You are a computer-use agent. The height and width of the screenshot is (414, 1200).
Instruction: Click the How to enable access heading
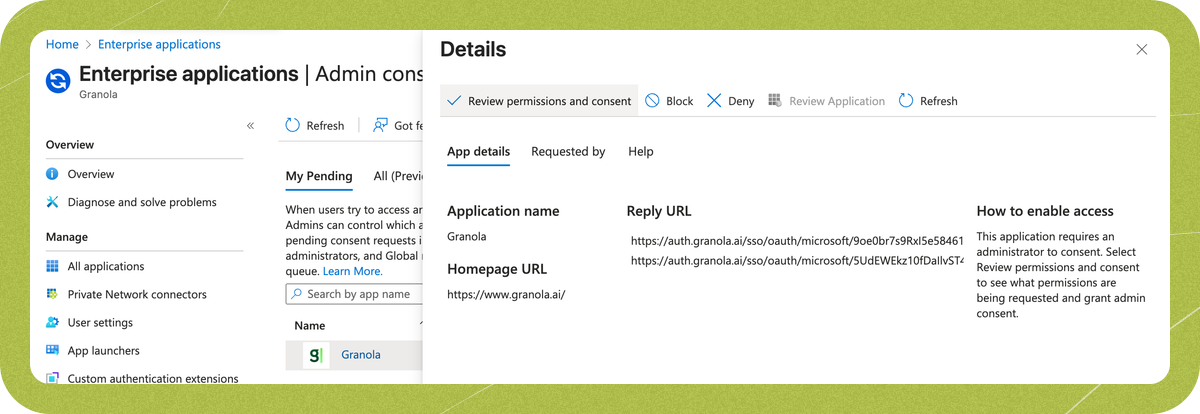[x=1045, y=211]
